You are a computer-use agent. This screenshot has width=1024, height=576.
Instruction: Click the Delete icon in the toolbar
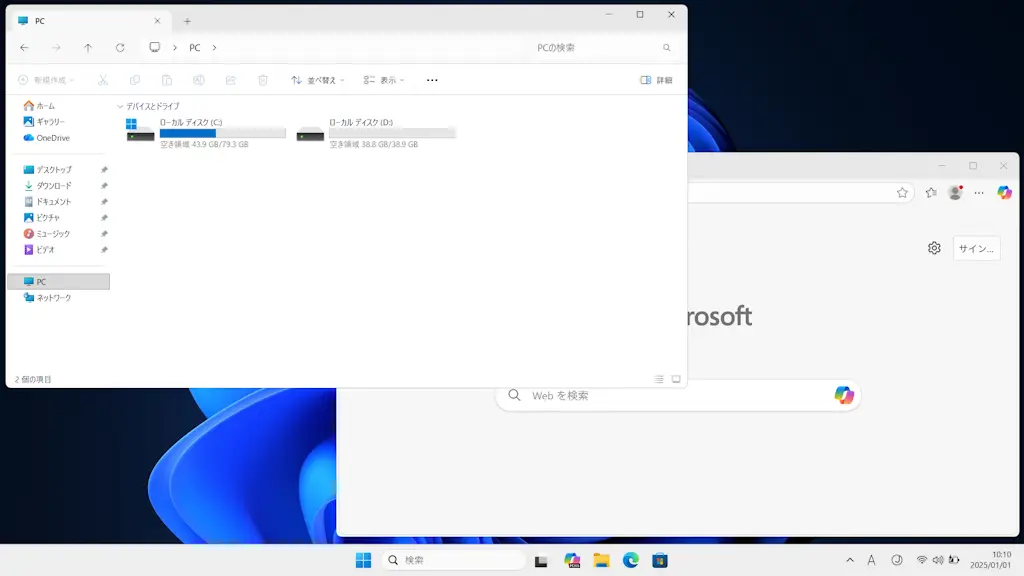point(261,79)
